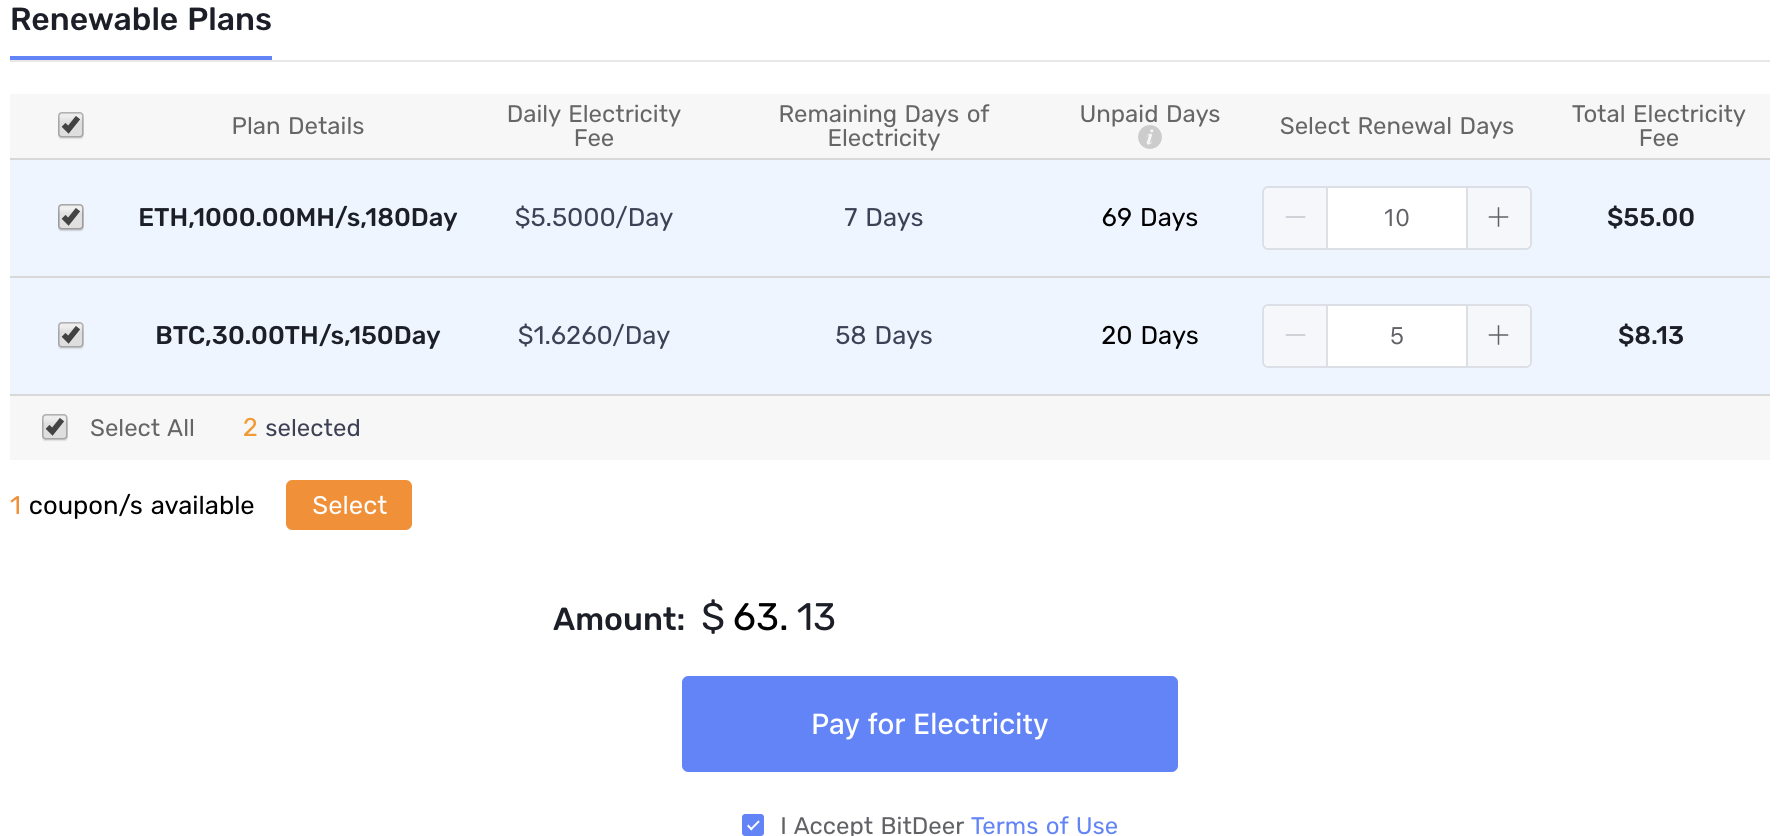Viewport: 1778px width, 836px height.
Task: Uncheck the BTC,30.00TH/s,150Day plan checkbox
Action: tap(71, 335)
